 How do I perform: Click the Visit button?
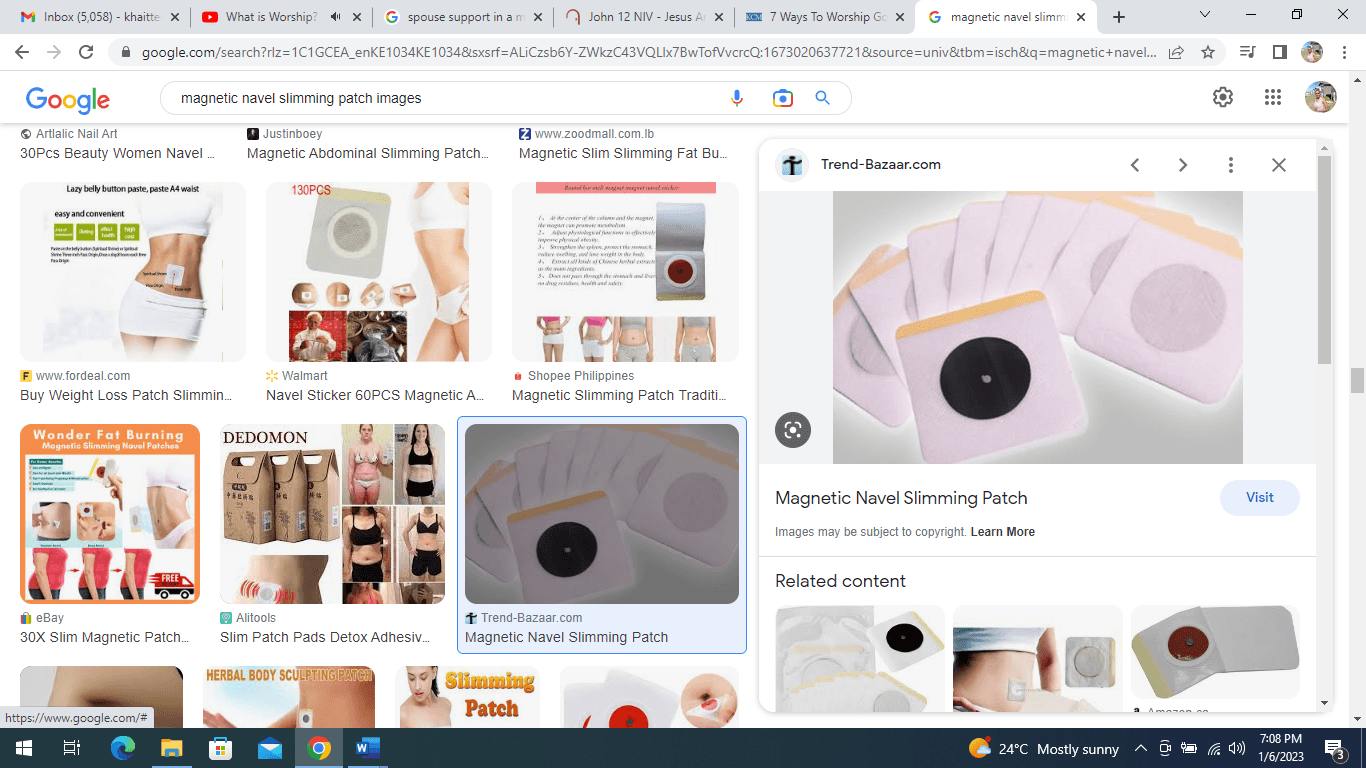[1259, 498]
